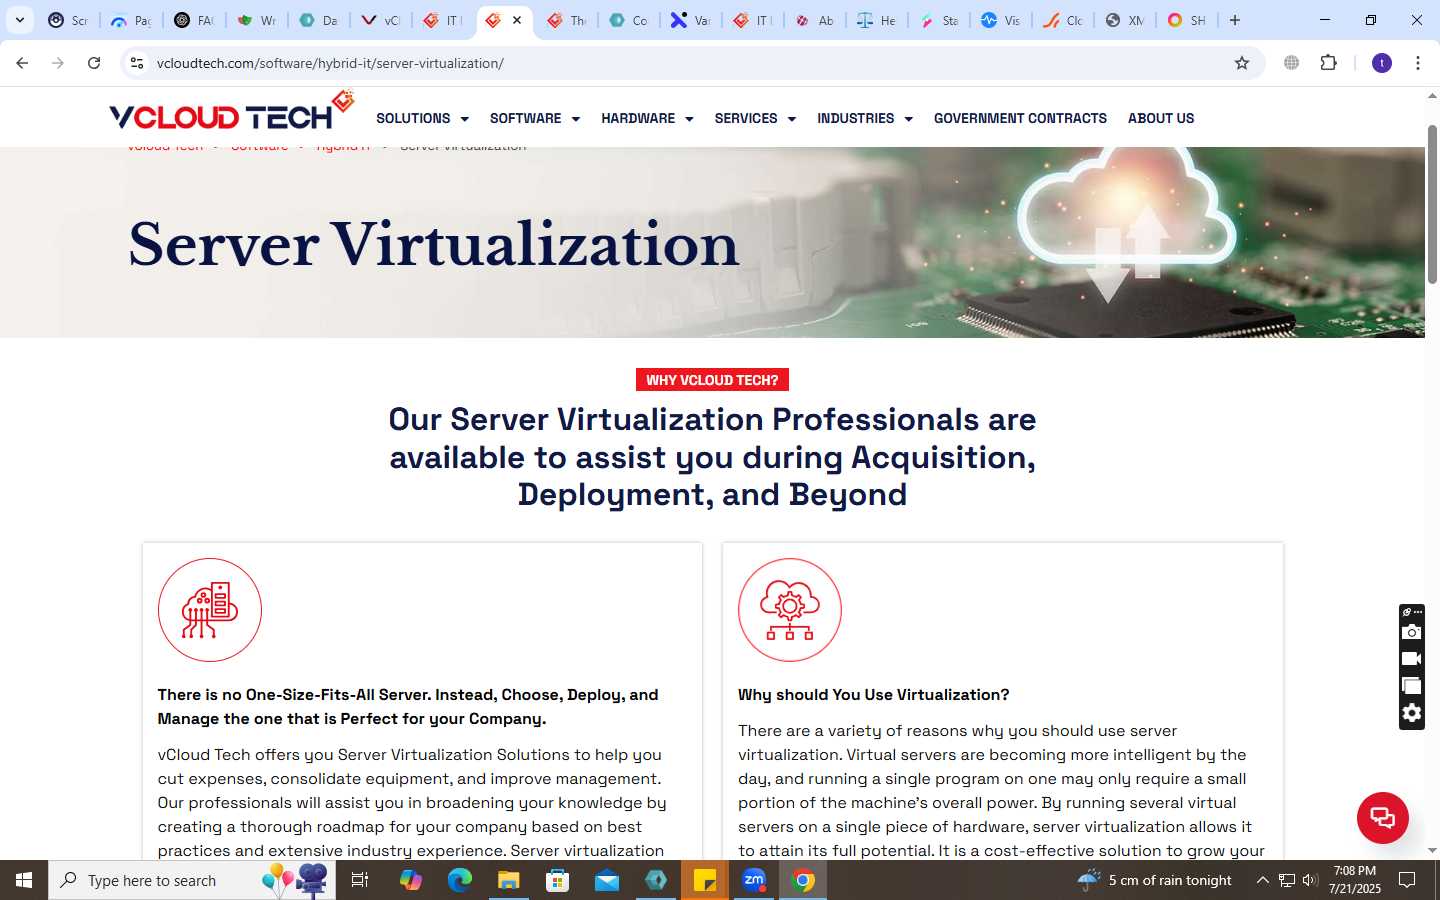Switch to the 'vCl' browser tab

coord(380,20)
